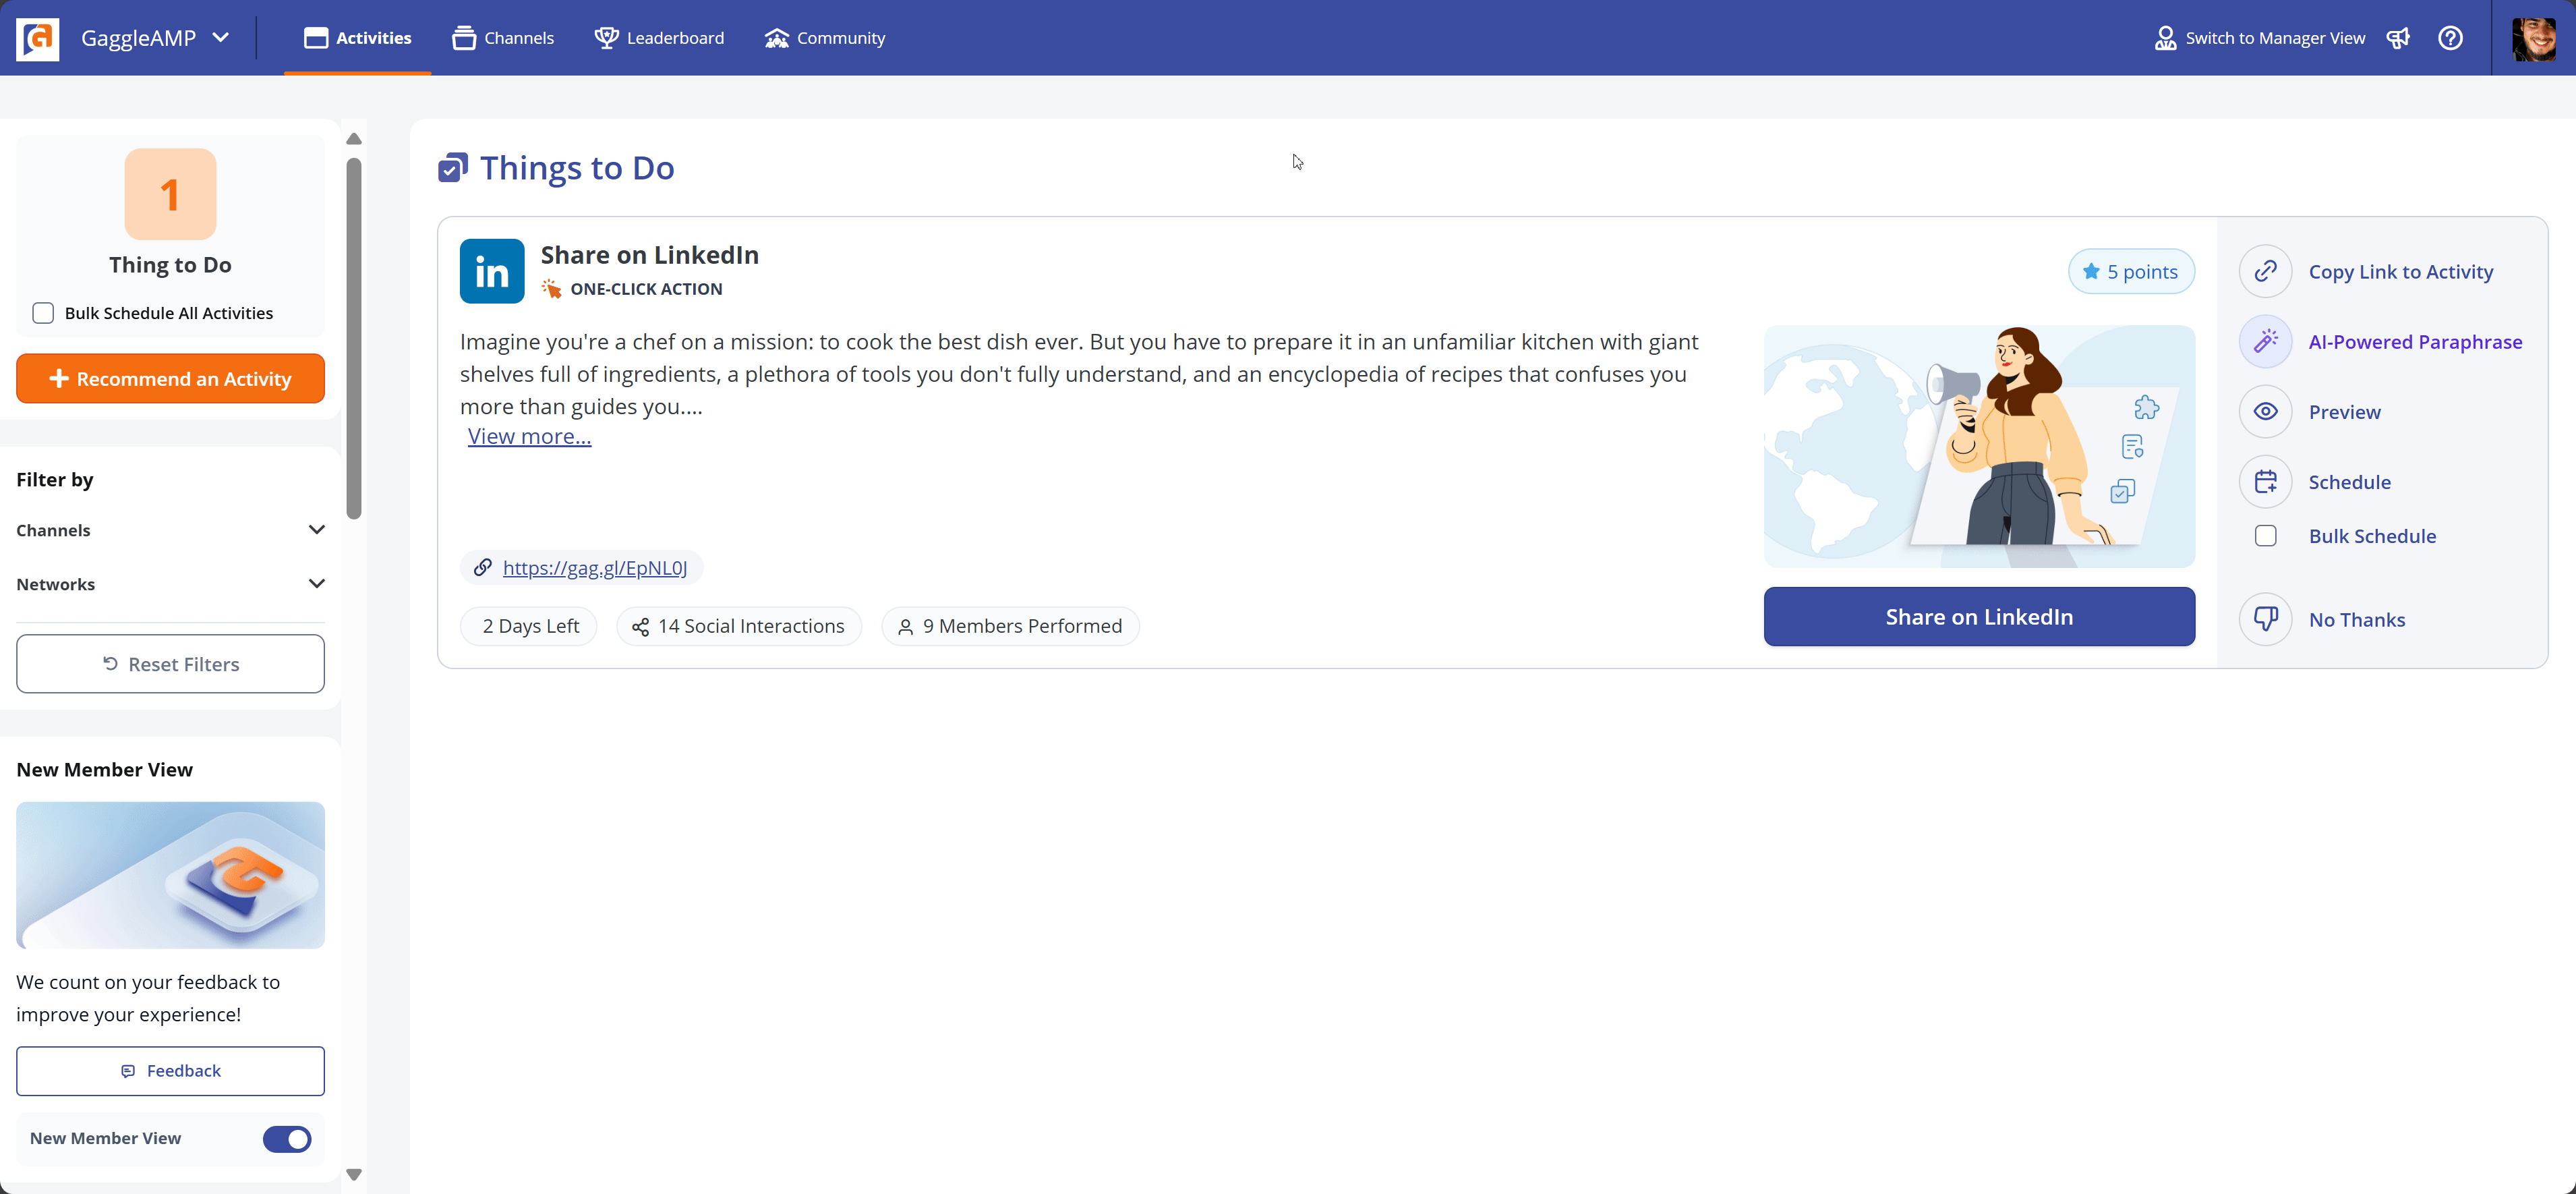Screen dimensions: 2576x1194
Task: Click the Preview eye icon
Action: click(x=2267, y=411)
